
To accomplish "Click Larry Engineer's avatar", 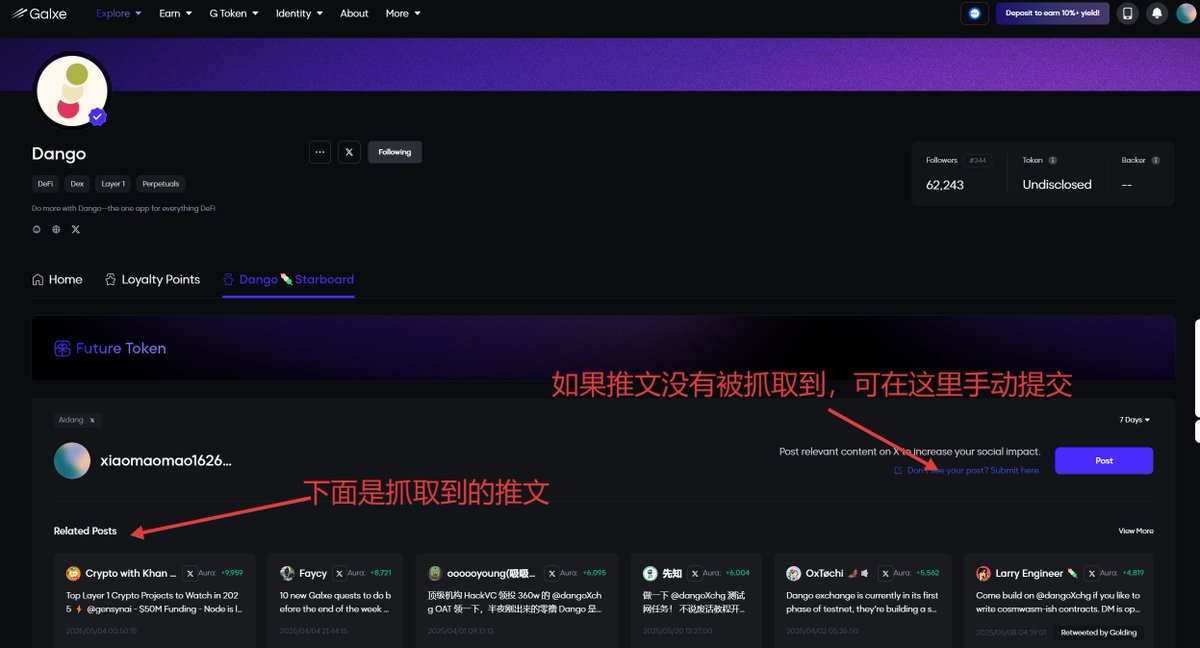I will point(984,574).
